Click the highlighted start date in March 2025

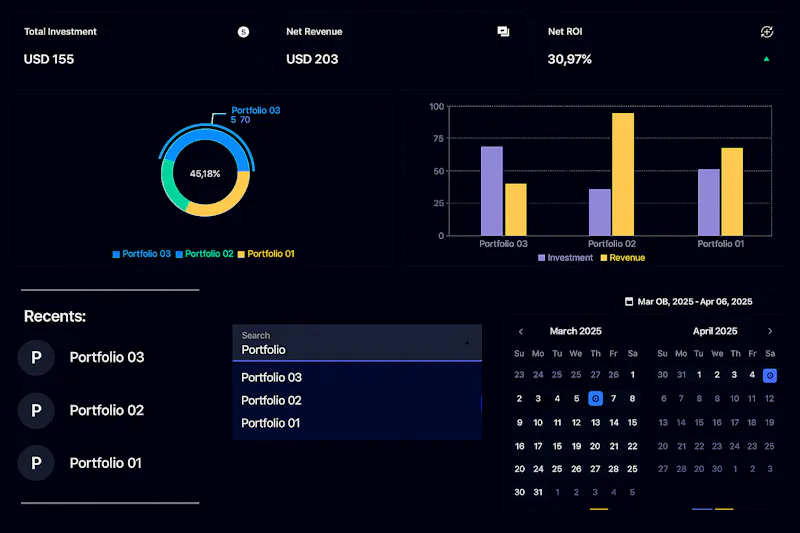(x=595, y=398)
